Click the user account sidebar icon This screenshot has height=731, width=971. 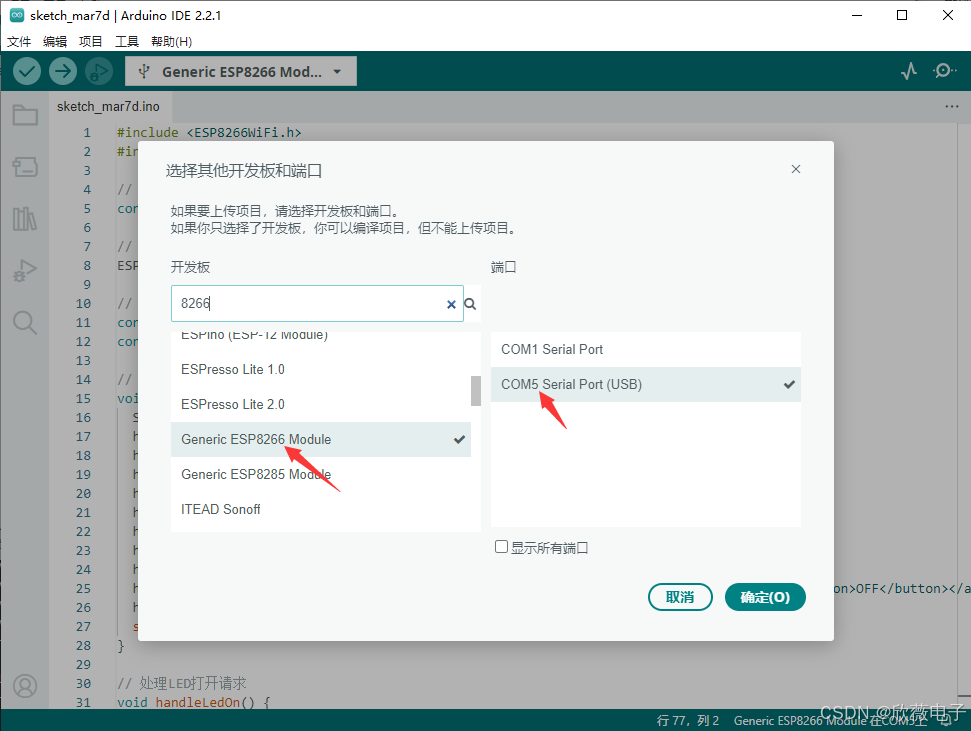click(x=25, y=686)
